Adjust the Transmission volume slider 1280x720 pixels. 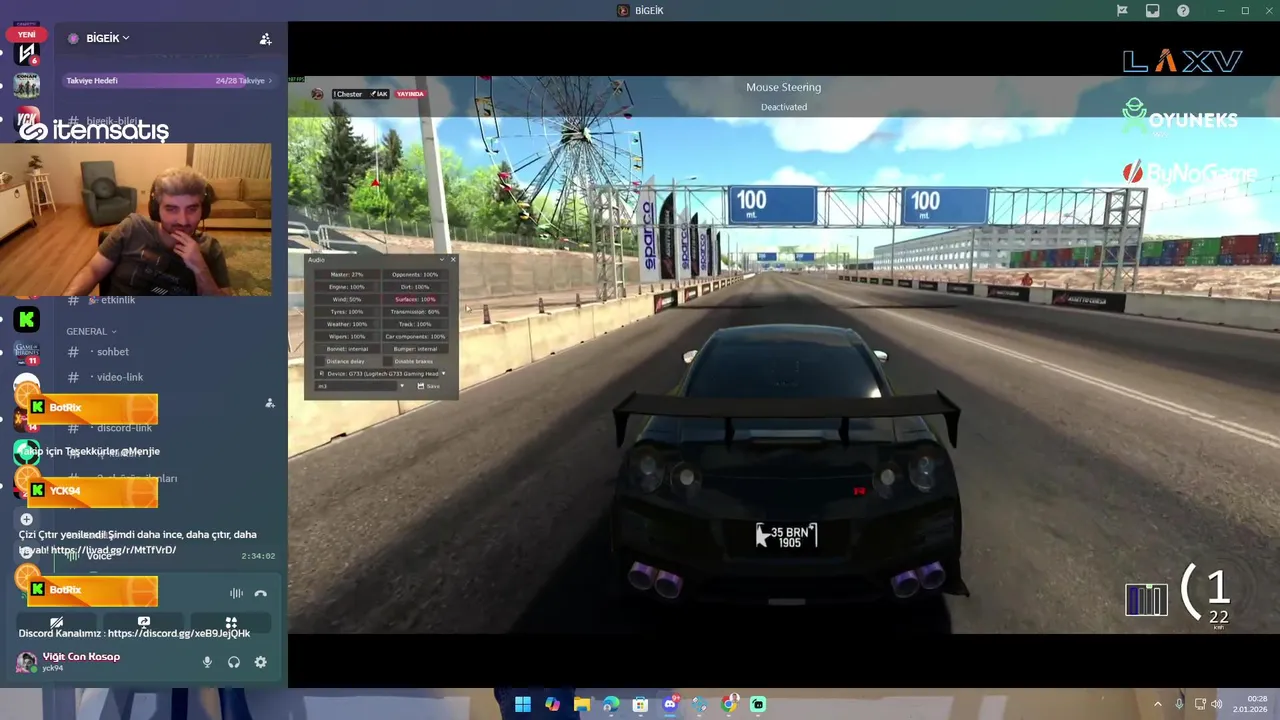(x=414, y=312)
